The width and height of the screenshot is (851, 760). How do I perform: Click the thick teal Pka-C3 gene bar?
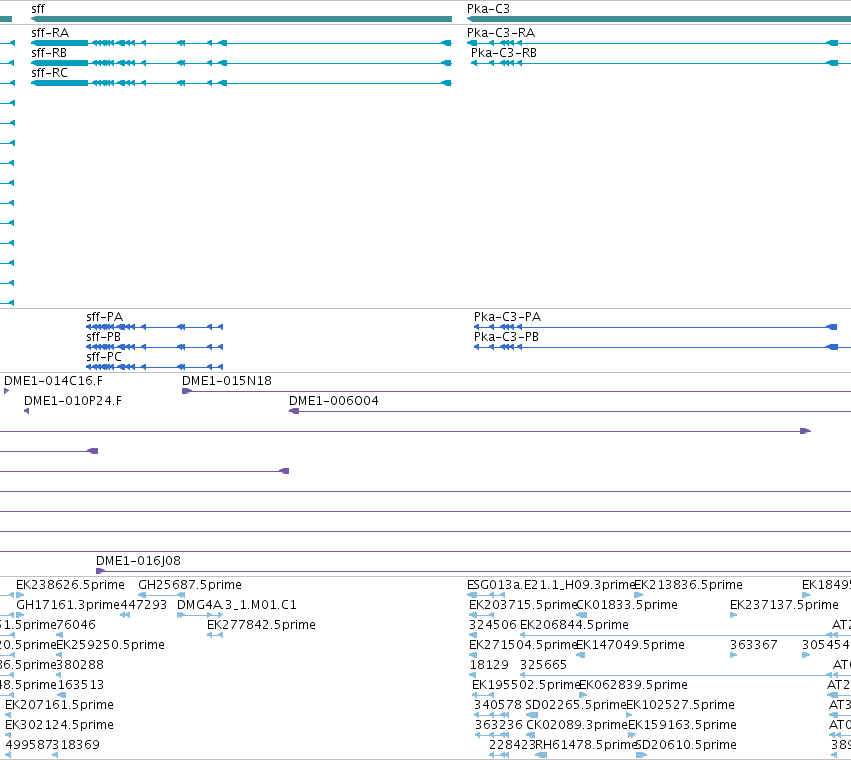659,19
